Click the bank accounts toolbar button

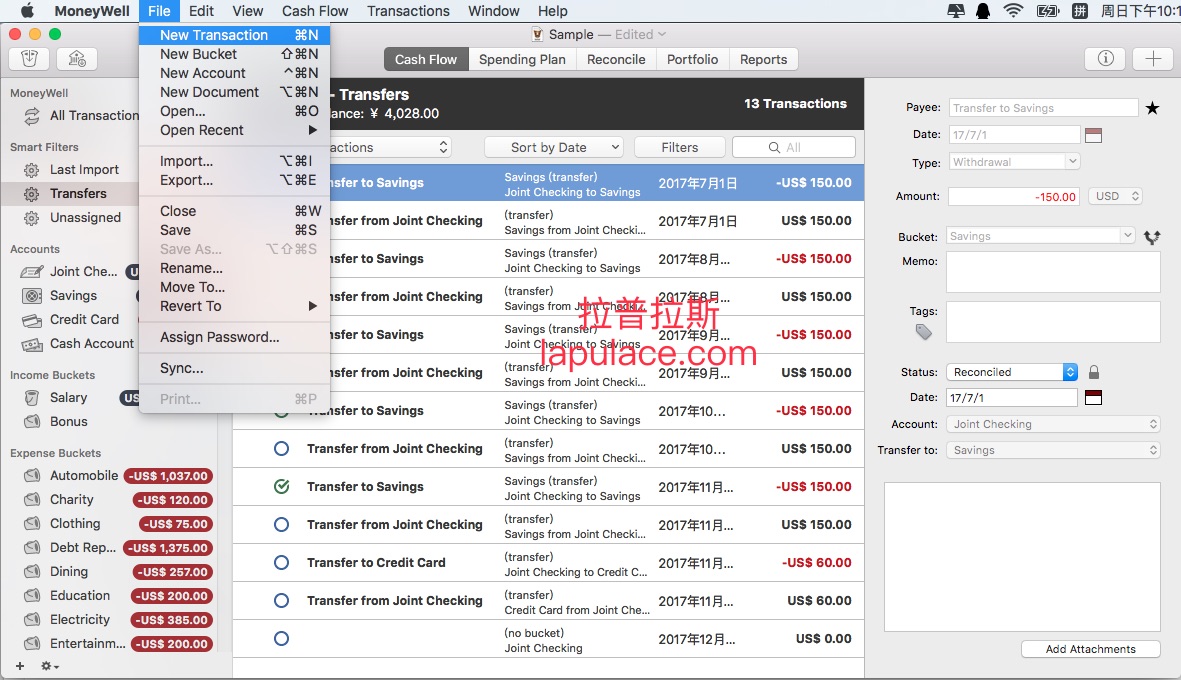pyautogui.click(x=77, y=59)
